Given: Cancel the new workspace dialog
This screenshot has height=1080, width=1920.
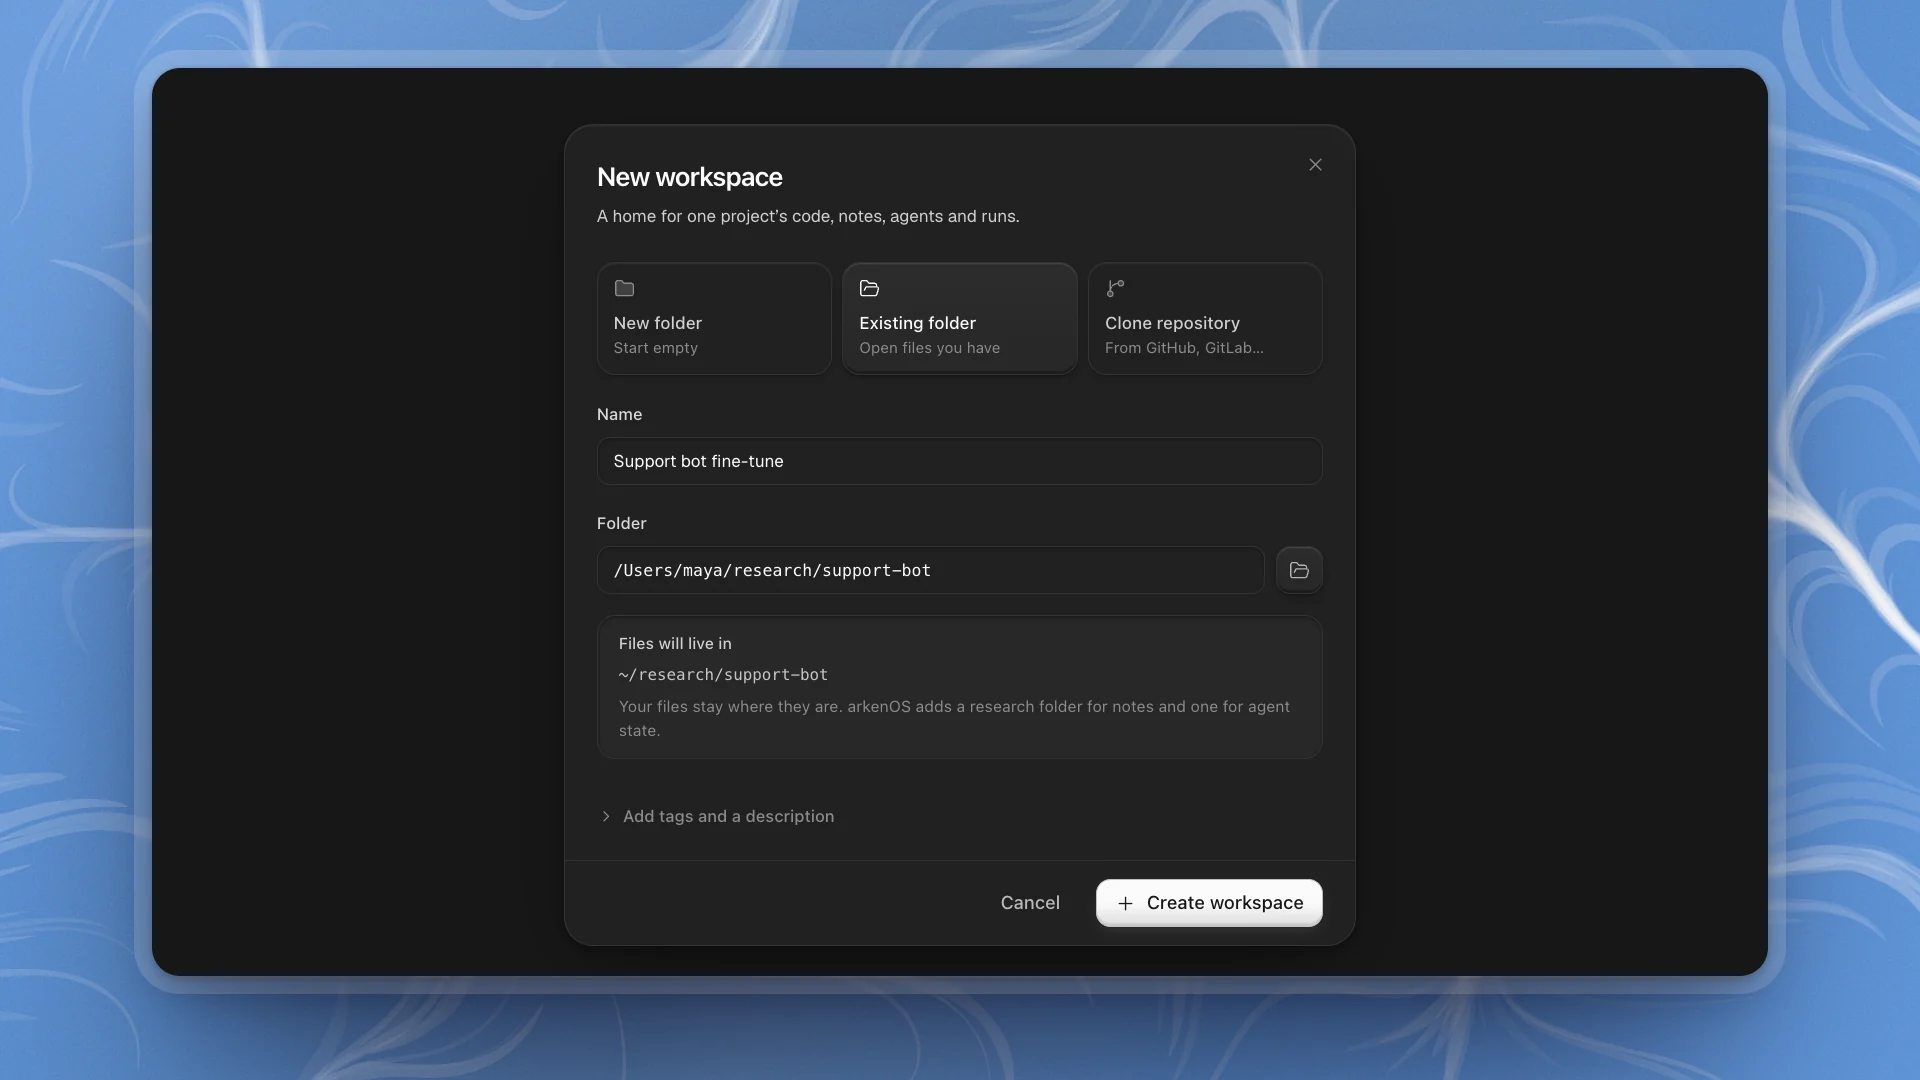Looking at the screenshot, I should coord(1030,903).
